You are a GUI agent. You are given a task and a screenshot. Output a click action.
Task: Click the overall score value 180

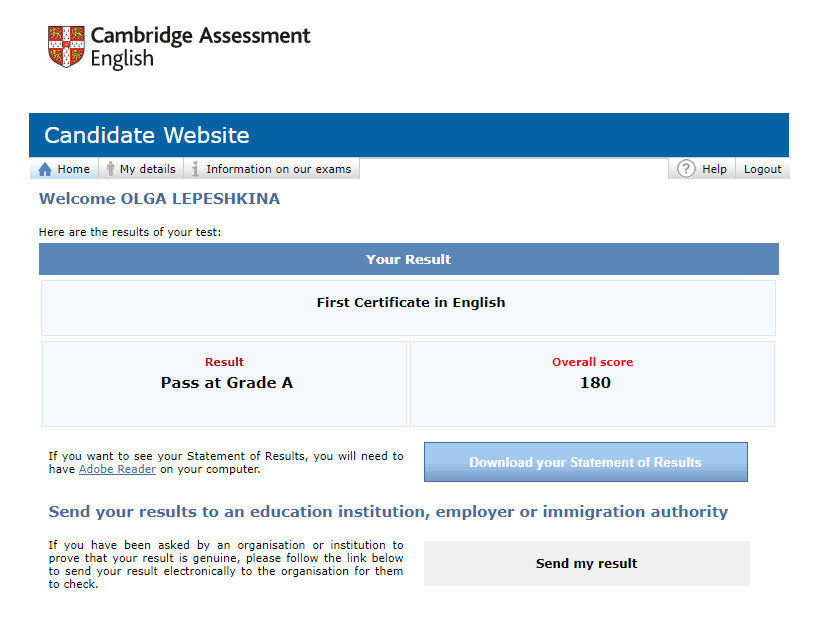point(595,383)
